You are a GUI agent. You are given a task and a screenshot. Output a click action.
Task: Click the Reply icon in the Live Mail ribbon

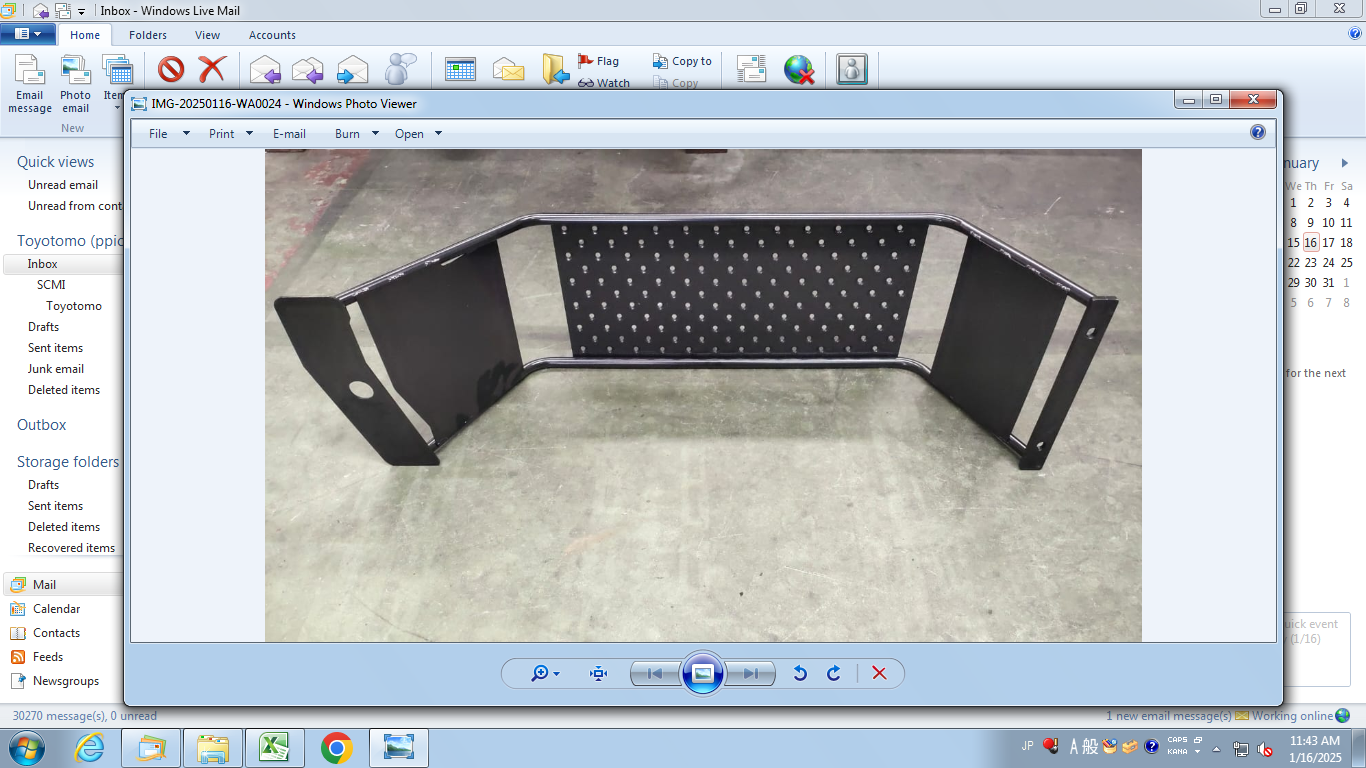click(265, 70)
